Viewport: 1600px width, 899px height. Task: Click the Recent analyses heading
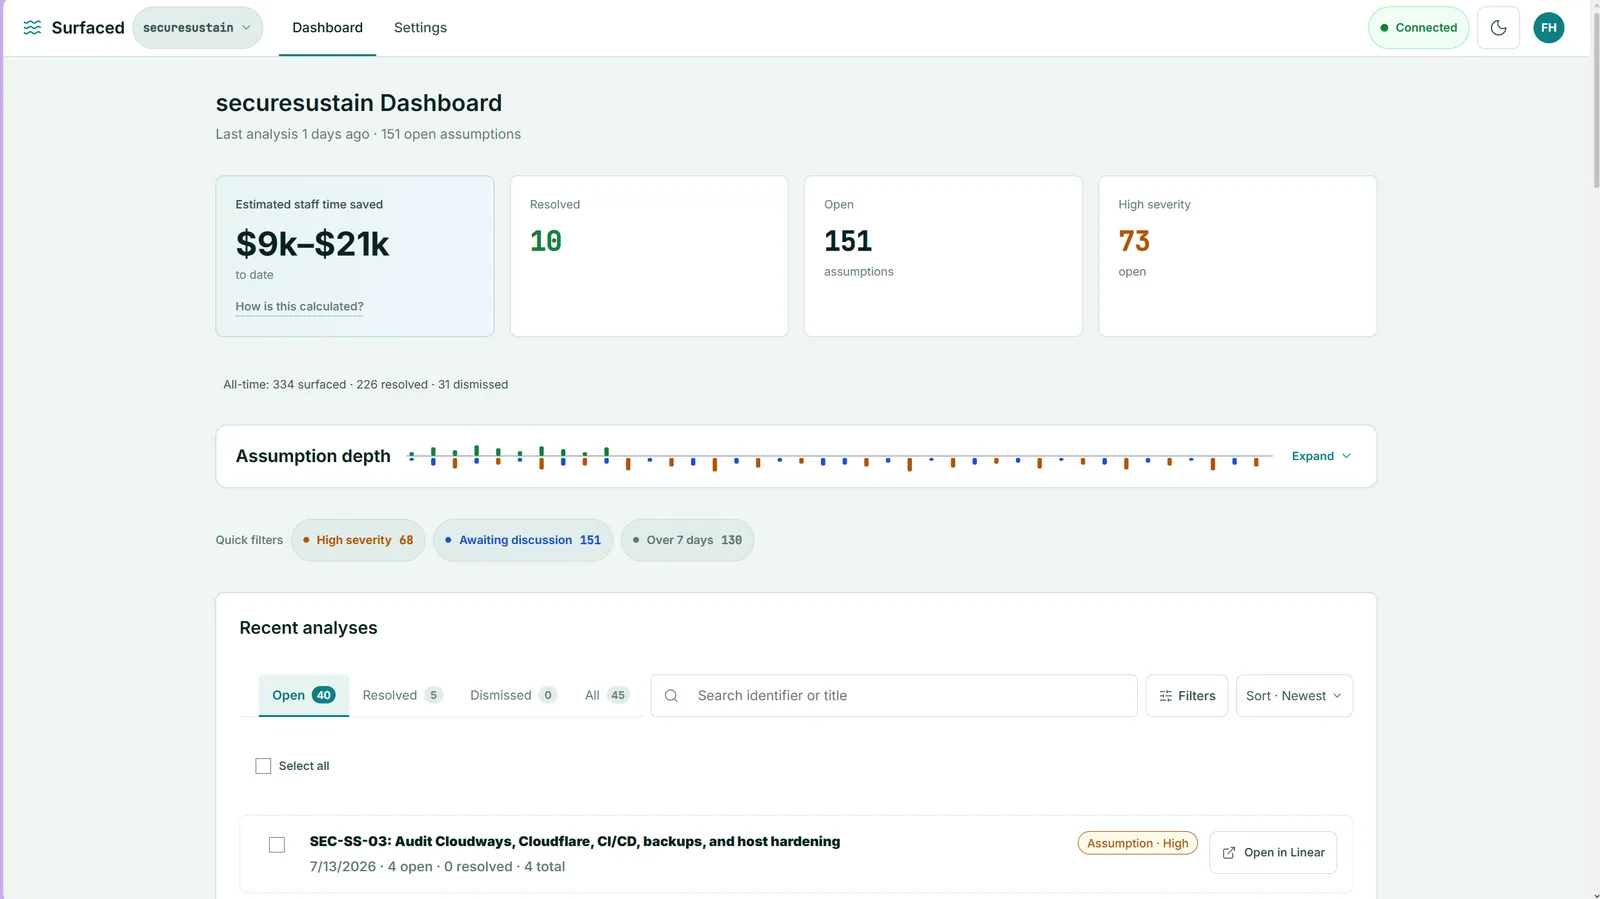(308, 628)
